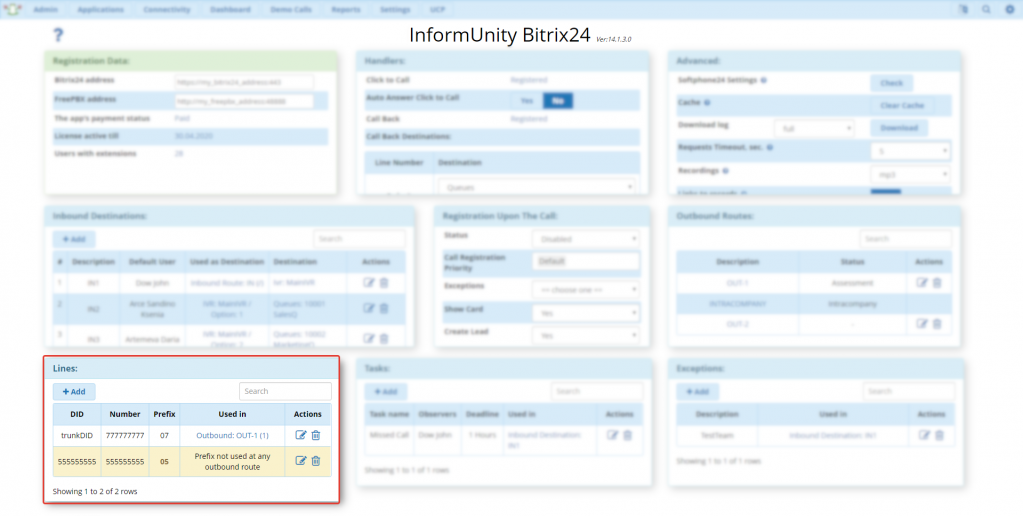Focus the Outbound Routes search field

tap(906, 239)
